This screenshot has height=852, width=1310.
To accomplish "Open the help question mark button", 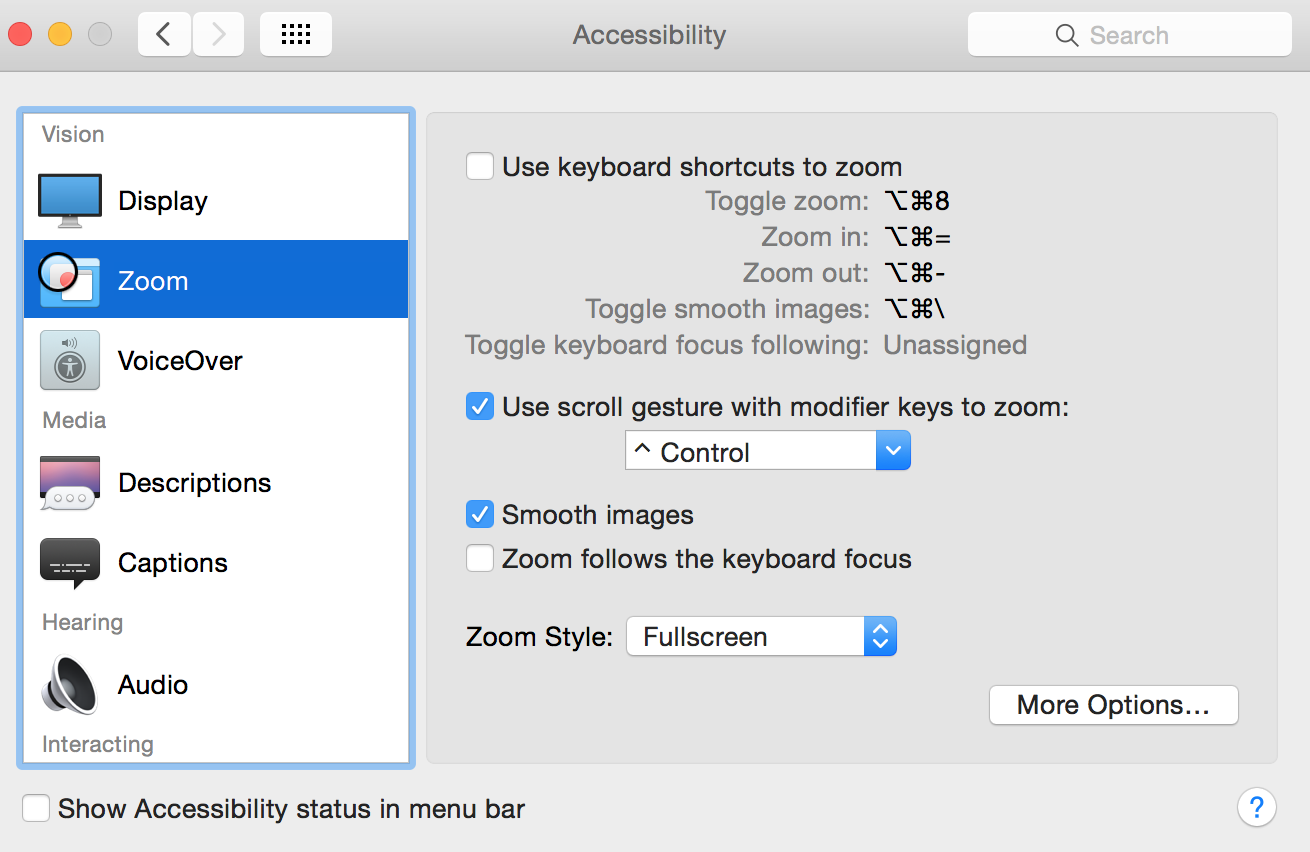I will tap(1257, 807).
